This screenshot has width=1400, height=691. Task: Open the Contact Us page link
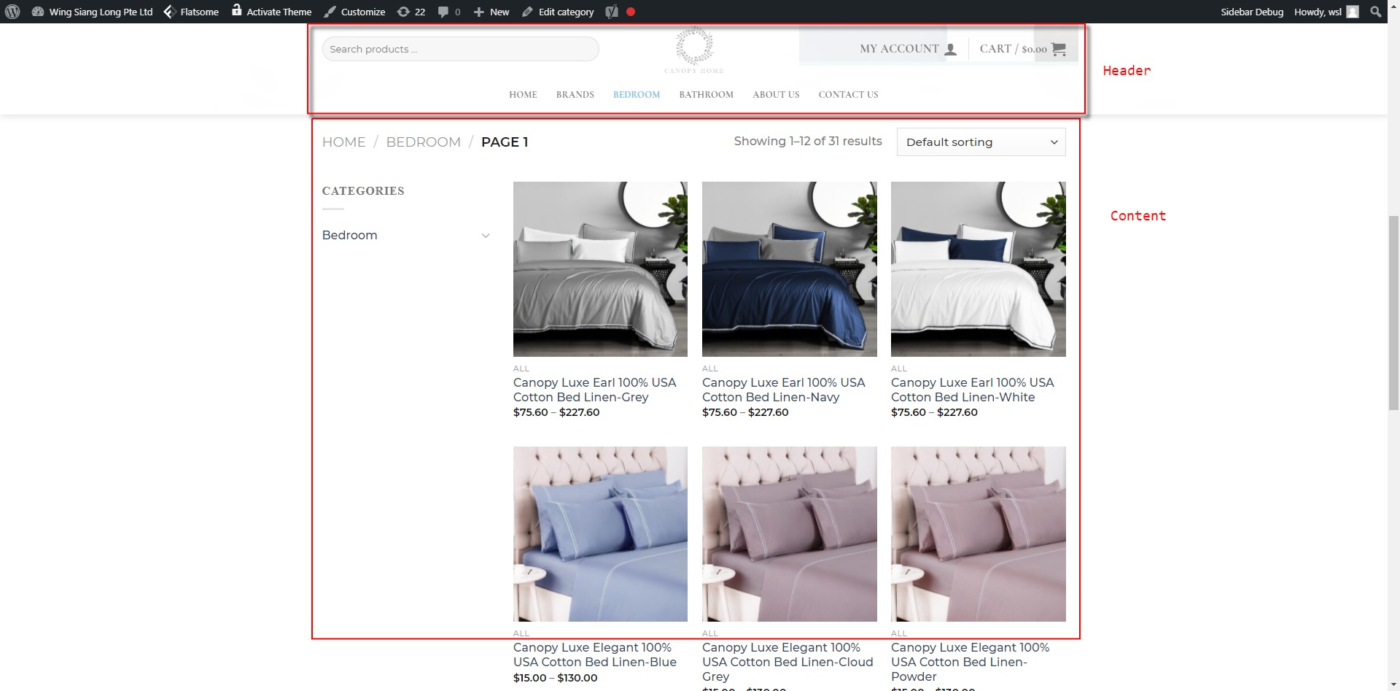[x=848, y=95]
